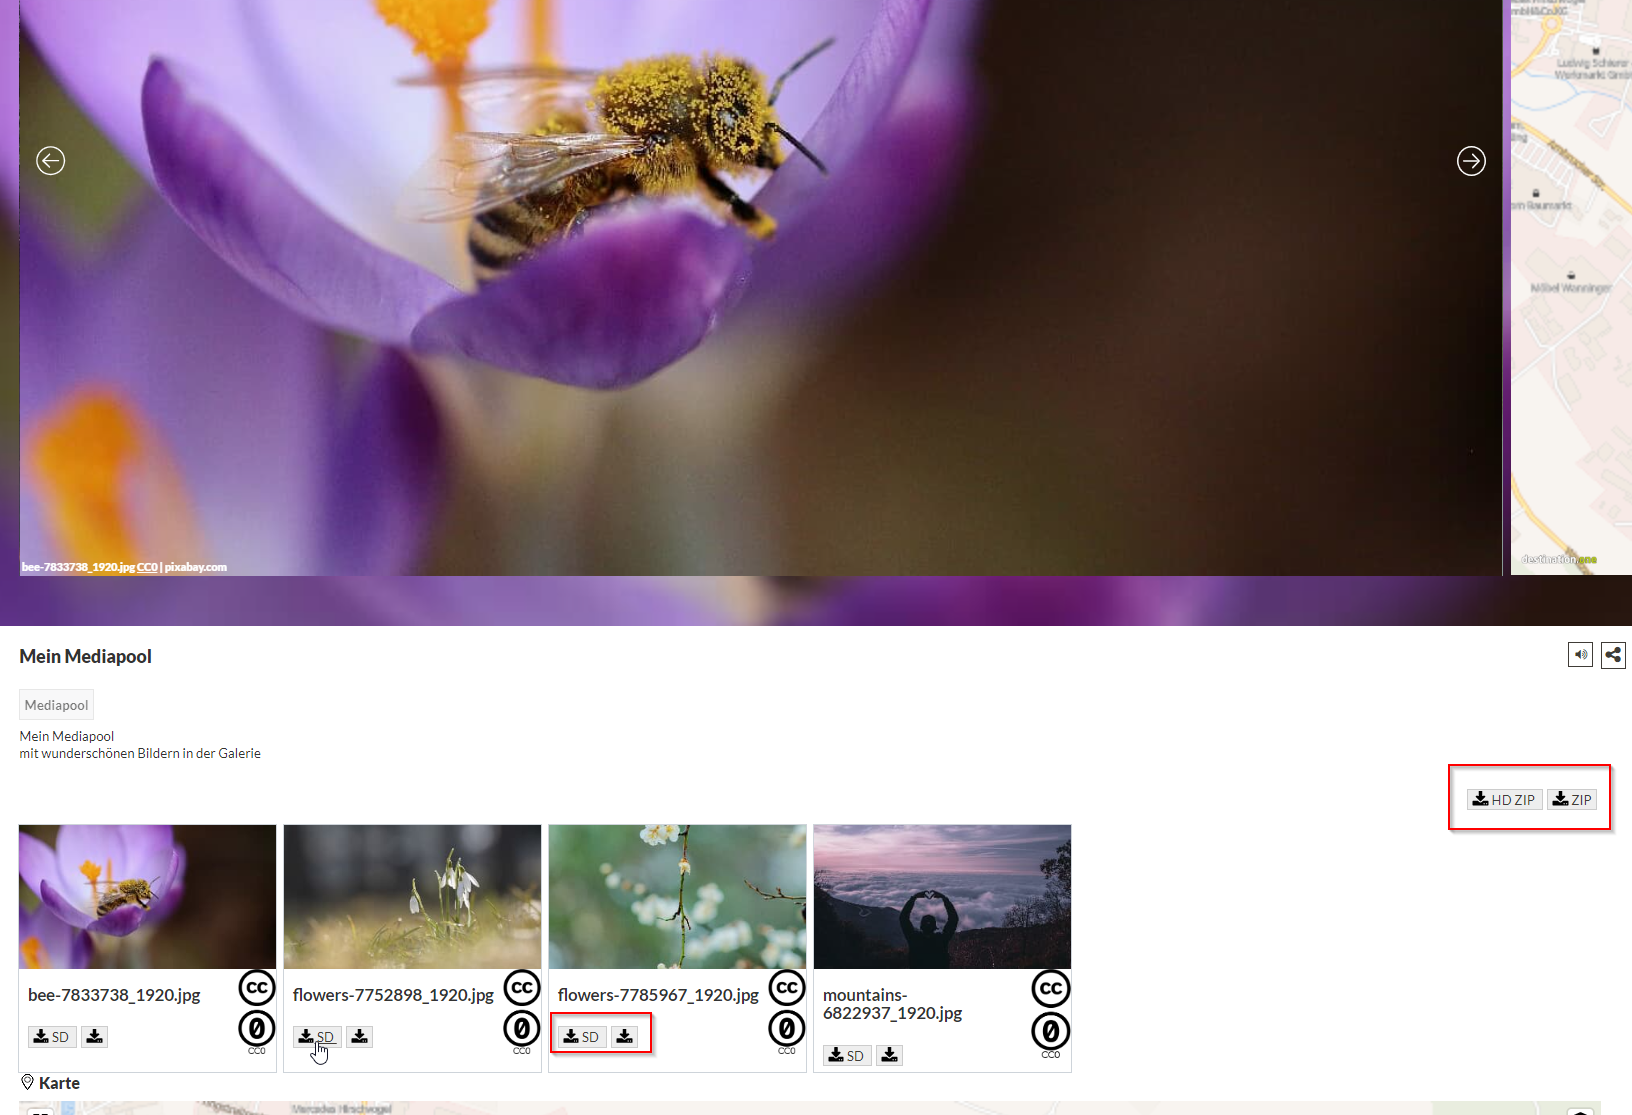1632x1115 pixels.
Task: Download full-size flowers-7752898_1920.jpg
Action: coord(360,1037)
